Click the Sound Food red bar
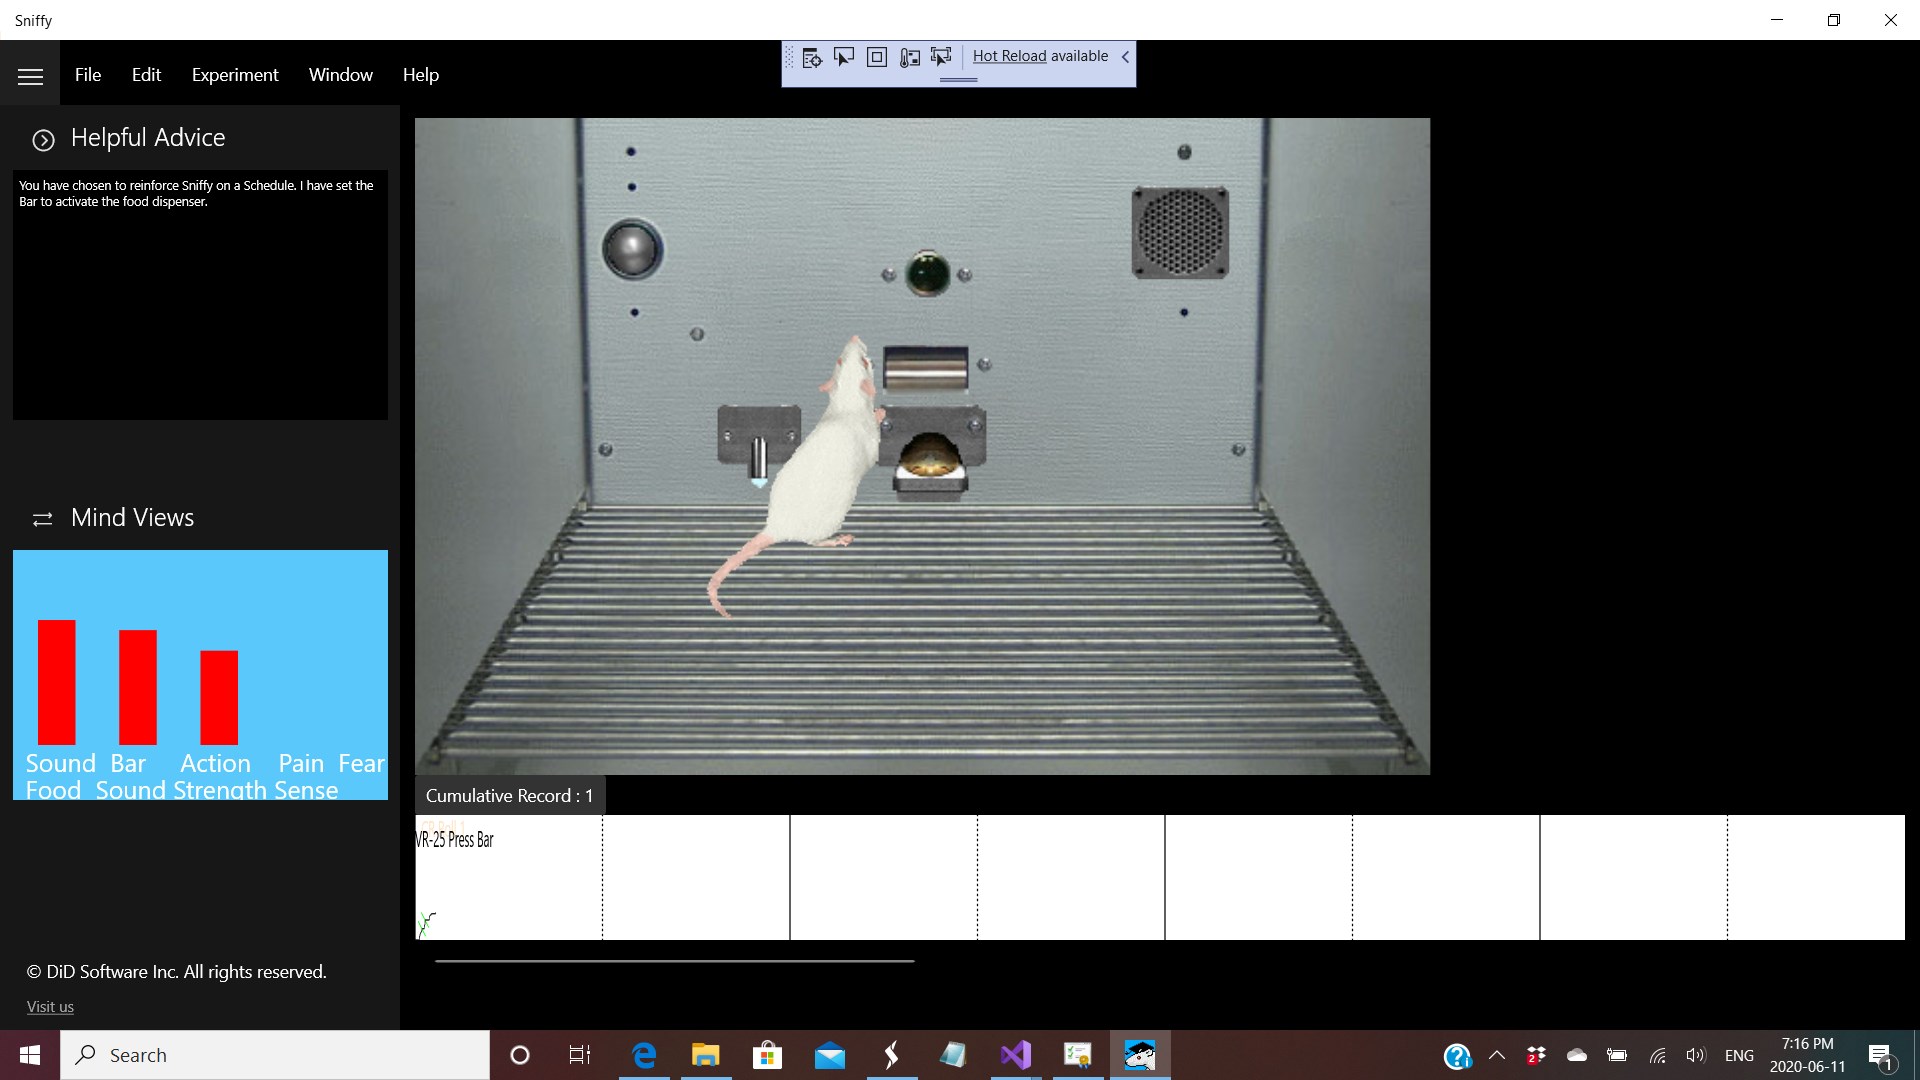The height and width of the screenshot is (1080, 1920). point(57,682)
